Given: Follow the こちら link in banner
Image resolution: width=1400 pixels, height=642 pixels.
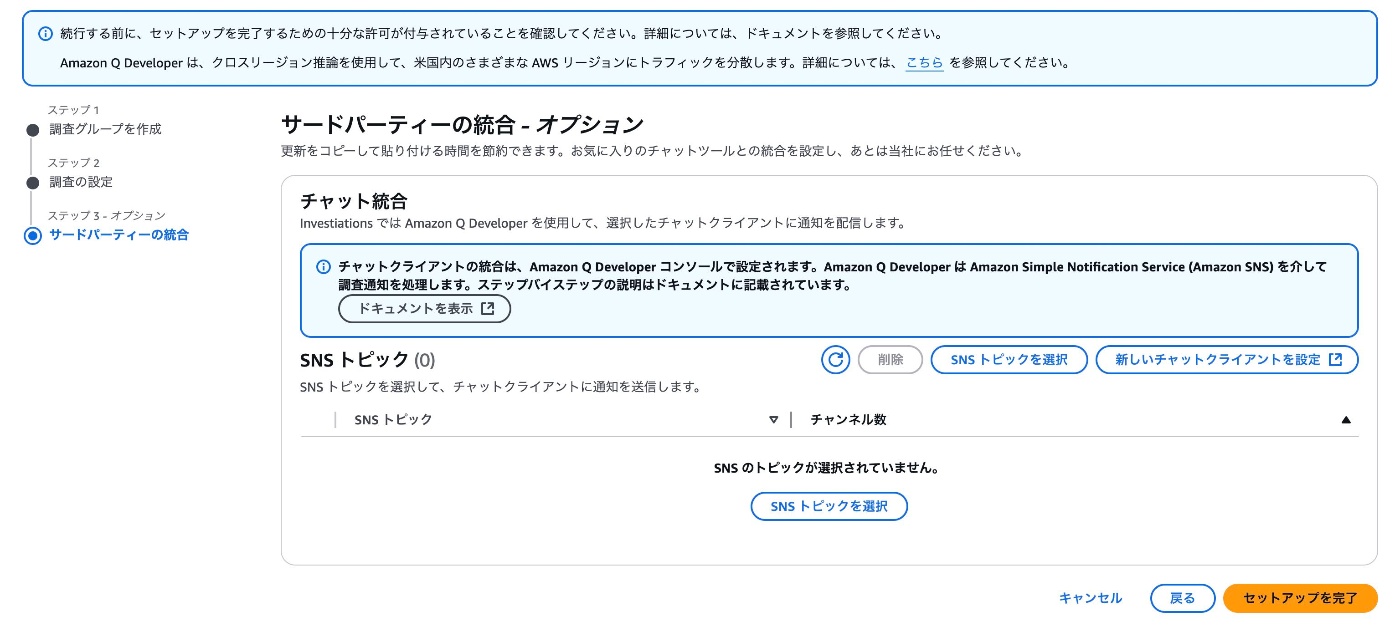Looking at the screenshot, I should (x=924, y=63).
